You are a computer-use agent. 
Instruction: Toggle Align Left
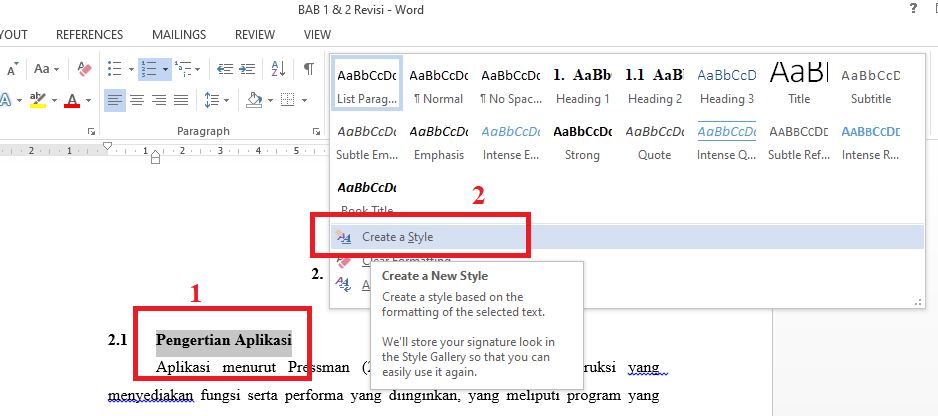pos(115,100)
